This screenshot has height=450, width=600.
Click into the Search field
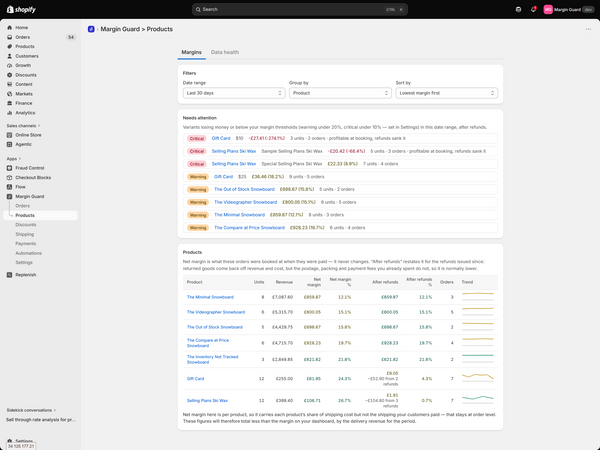point(300,10)
